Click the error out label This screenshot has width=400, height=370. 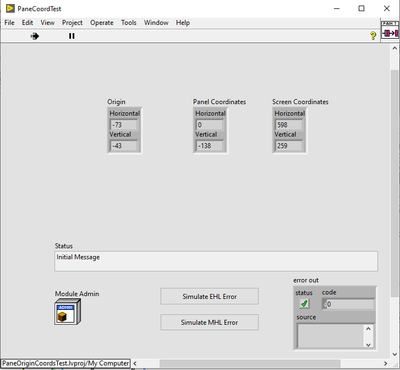306,280
